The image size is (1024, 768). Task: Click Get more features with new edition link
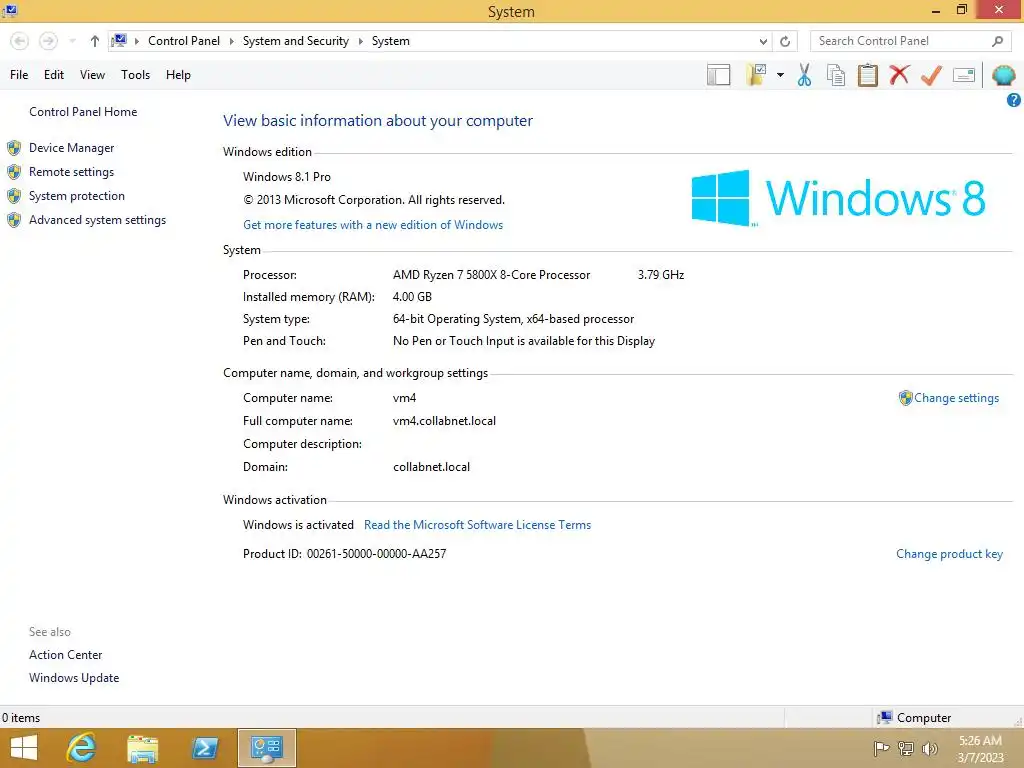click(373, 225)
